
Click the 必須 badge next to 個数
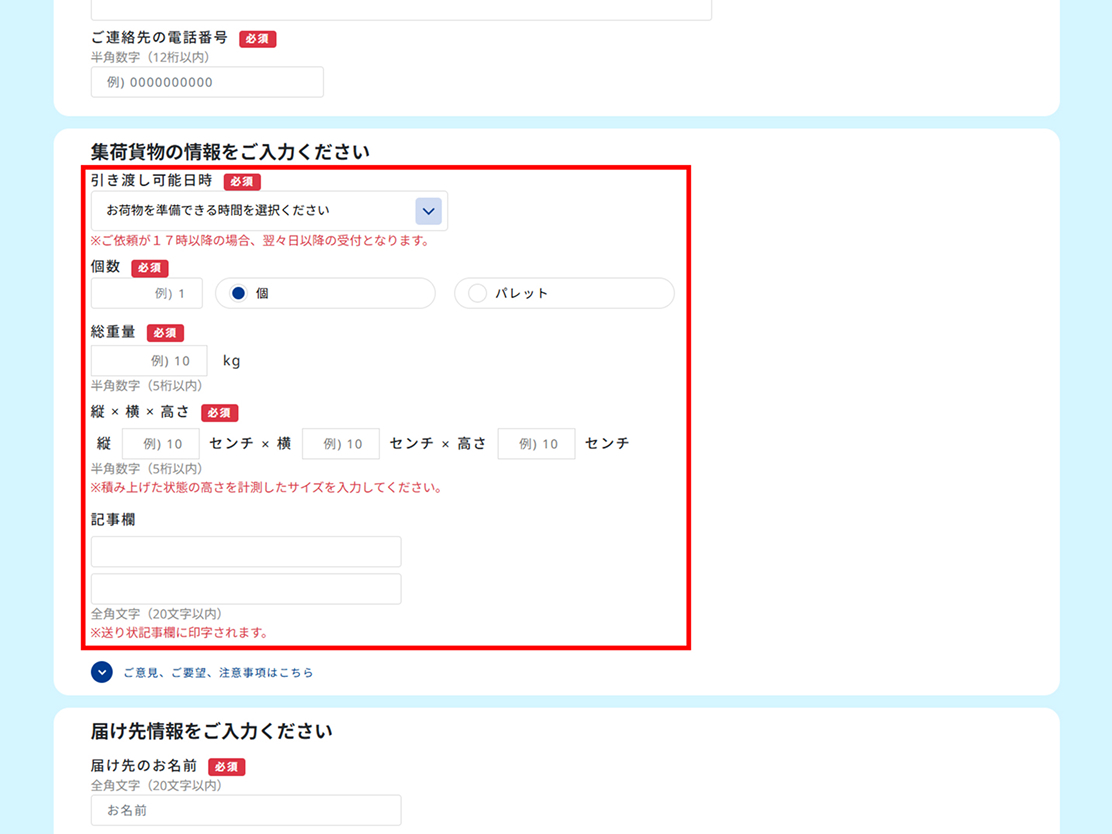click(150, 268)
